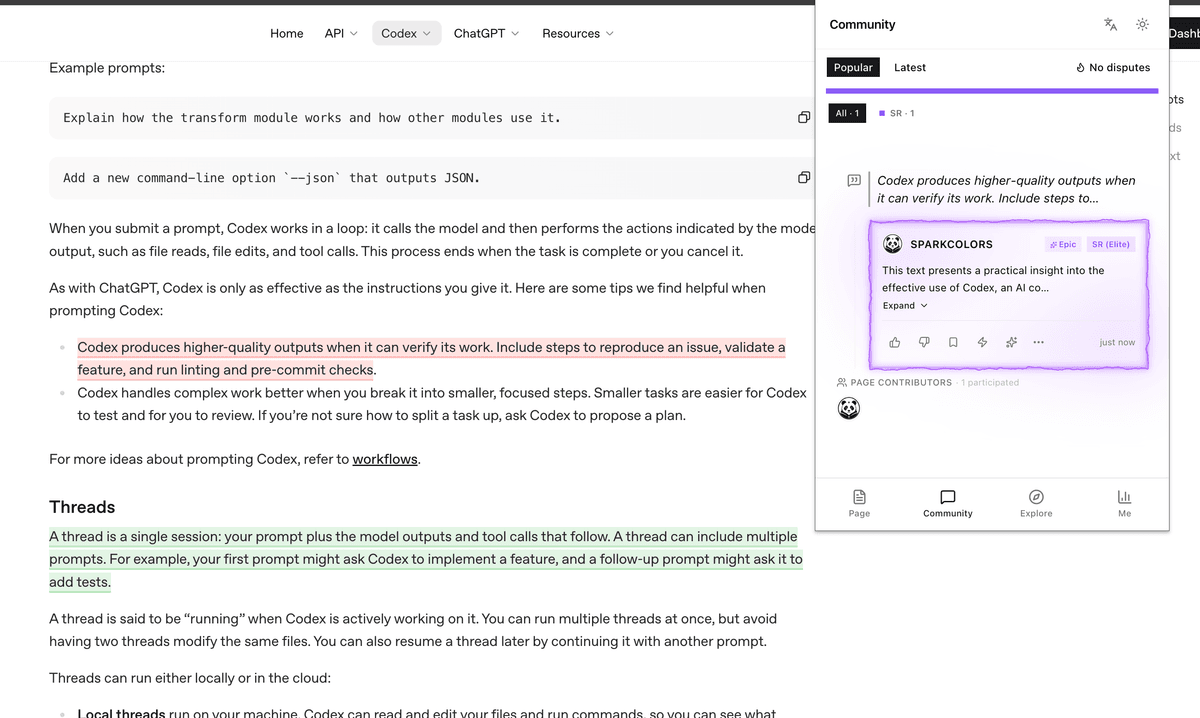Open the Home nav link
Image resolution: width=1200 pixels, height=718 pixels.
(287, 33)
